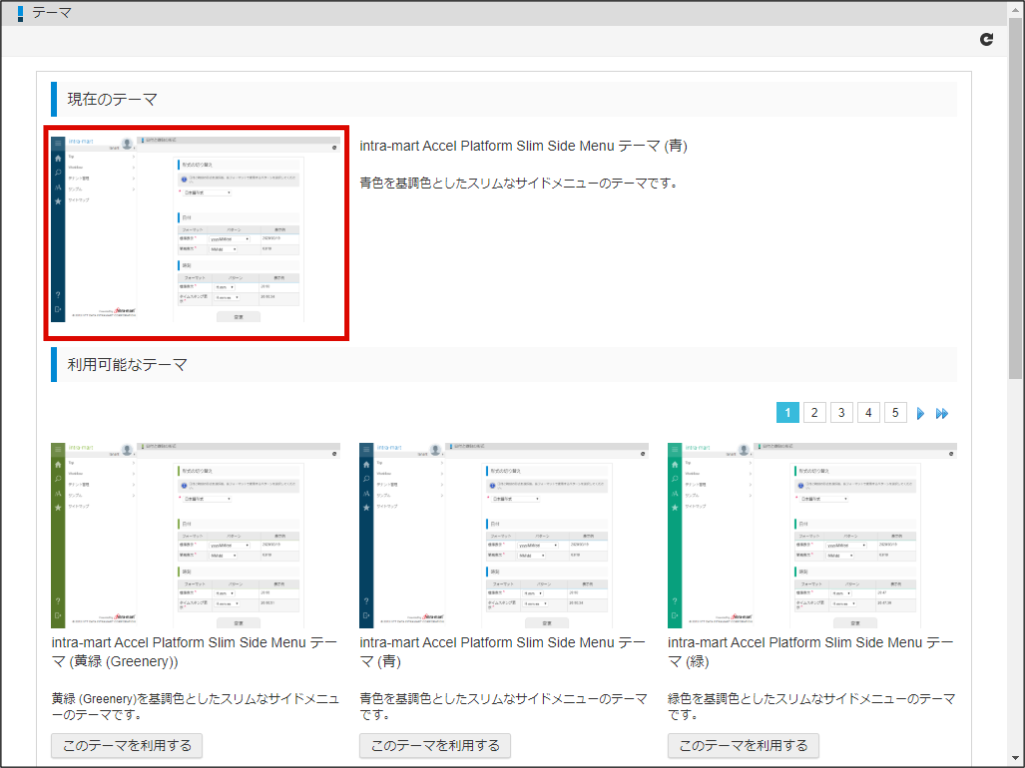Switch to page 3 of themes
The image size is (1025, 768).
842,413
